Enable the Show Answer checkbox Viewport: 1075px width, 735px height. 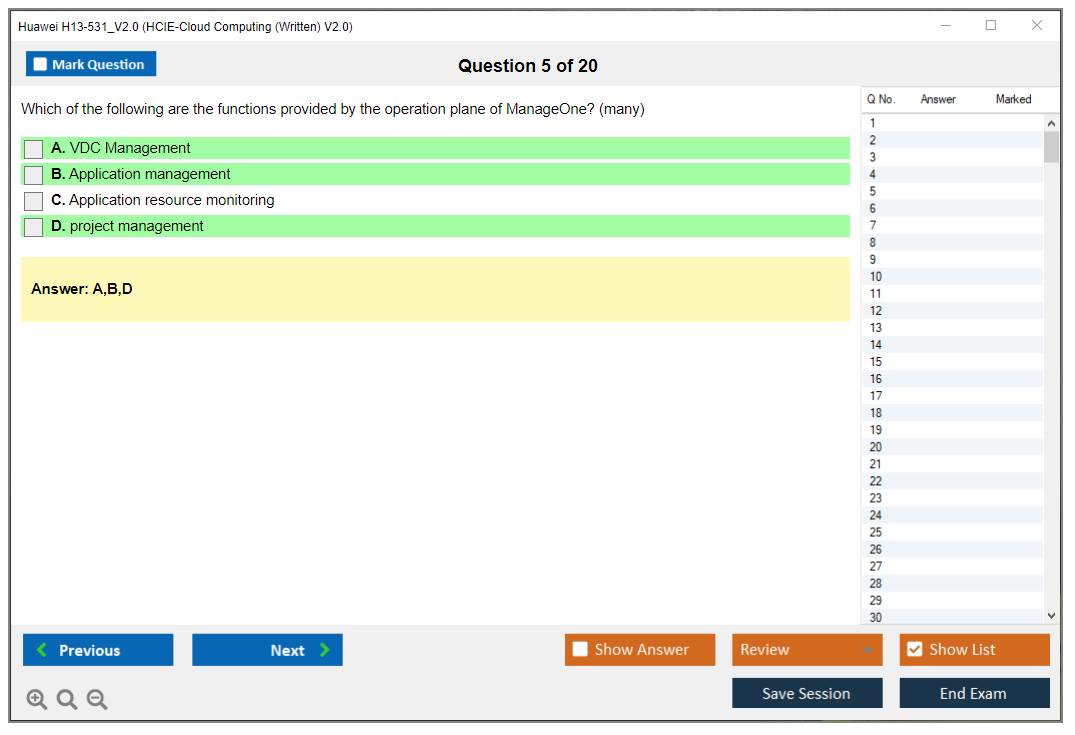[x=580, y=649]
